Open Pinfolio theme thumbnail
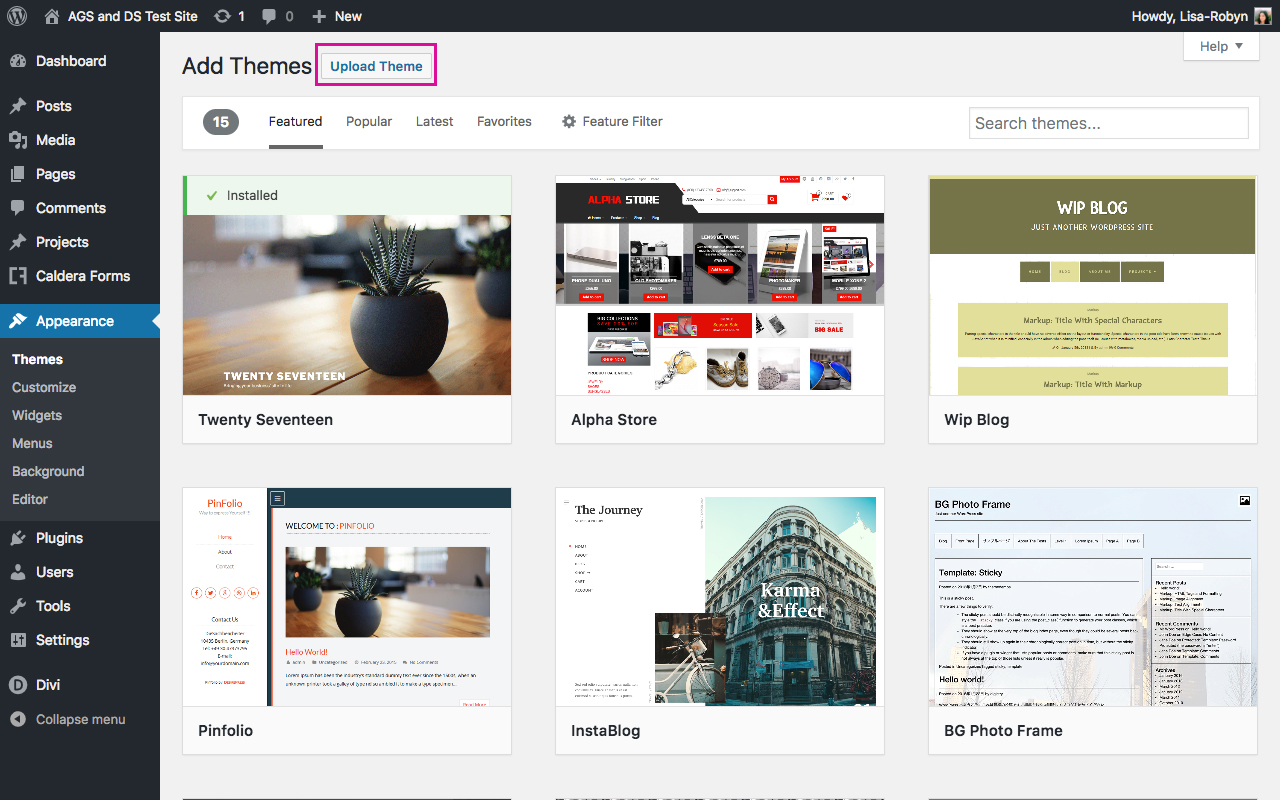Image resolution: width=1280 pixels, height=800 pixels. coord(347,597)
